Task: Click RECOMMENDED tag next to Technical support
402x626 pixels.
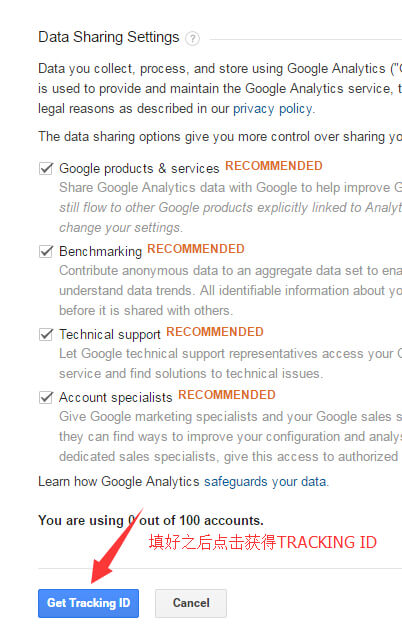Action: [215, 332]
